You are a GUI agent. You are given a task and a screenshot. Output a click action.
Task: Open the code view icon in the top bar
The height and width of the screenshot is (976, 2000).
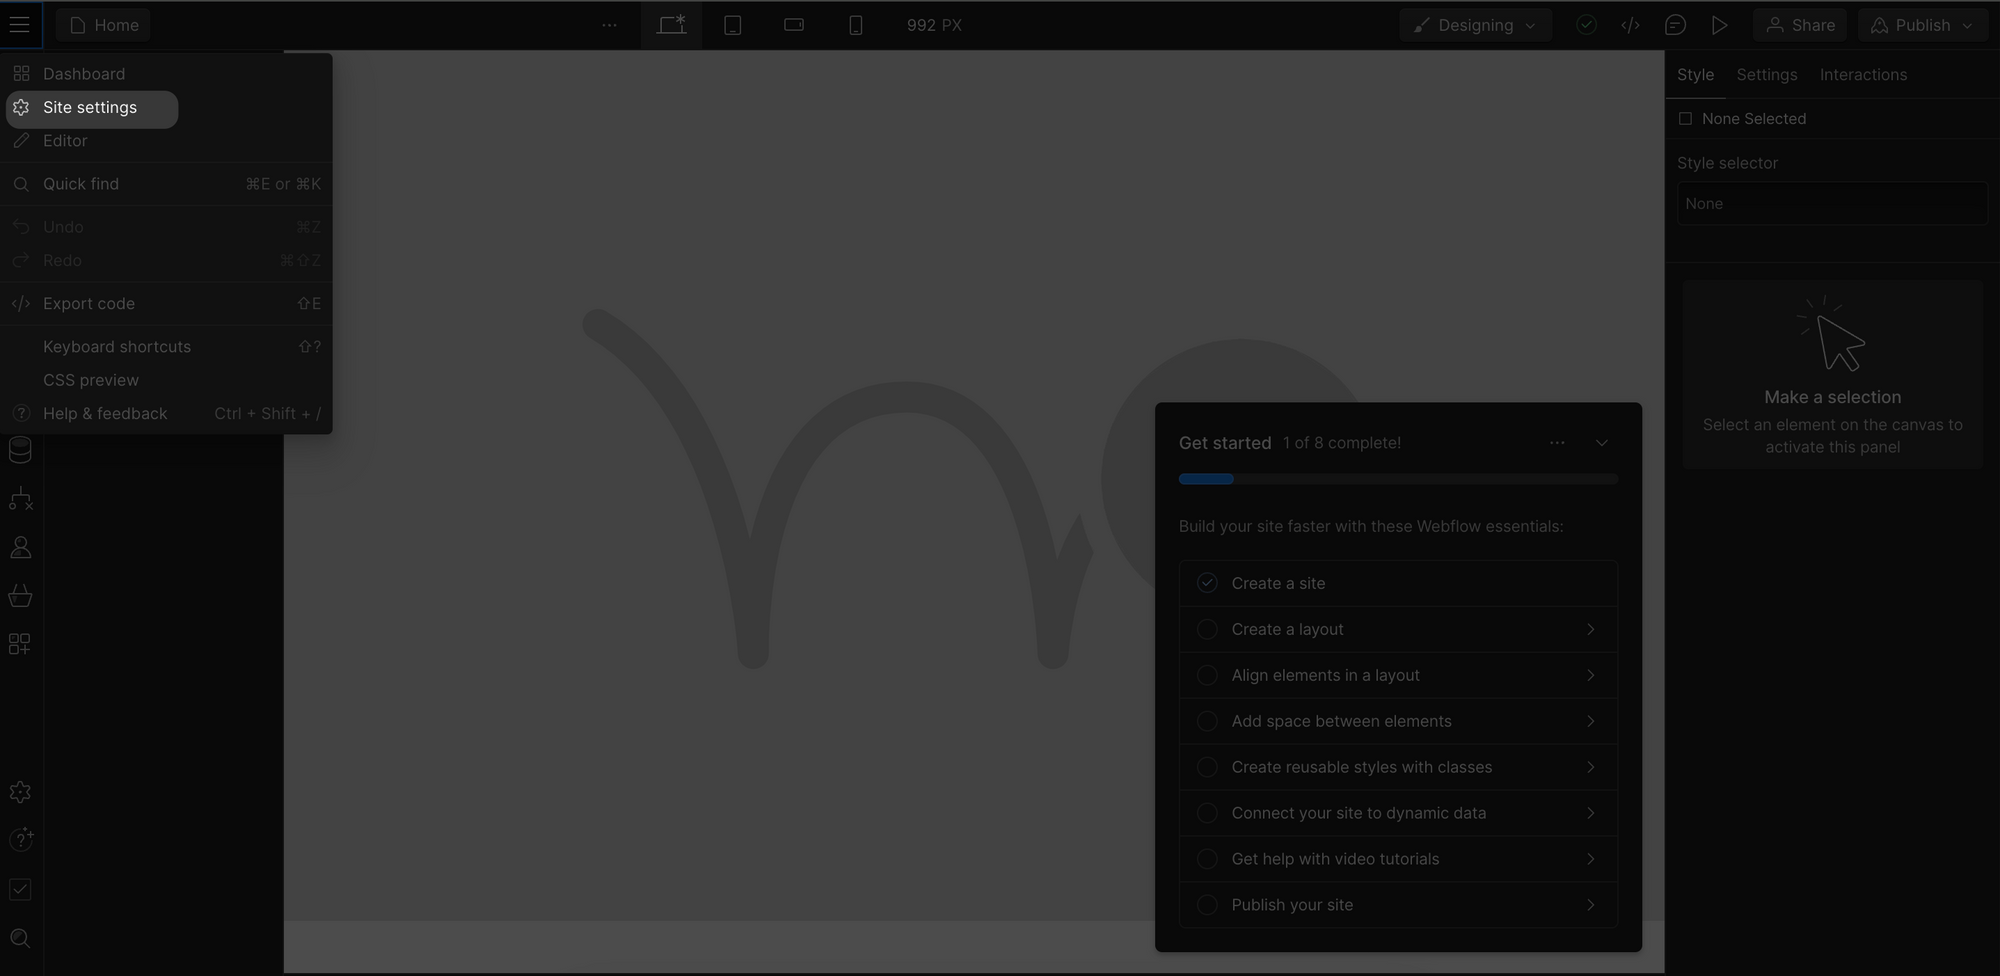[x=1630, y=25]
